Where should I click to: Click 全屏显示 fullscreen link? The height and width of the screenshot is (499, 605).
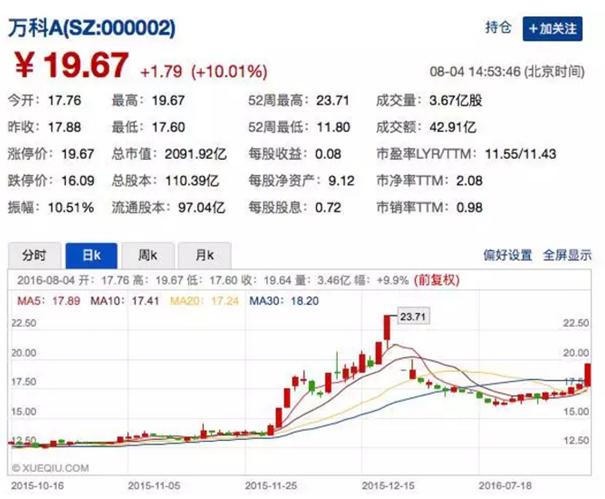coord(567,255)
